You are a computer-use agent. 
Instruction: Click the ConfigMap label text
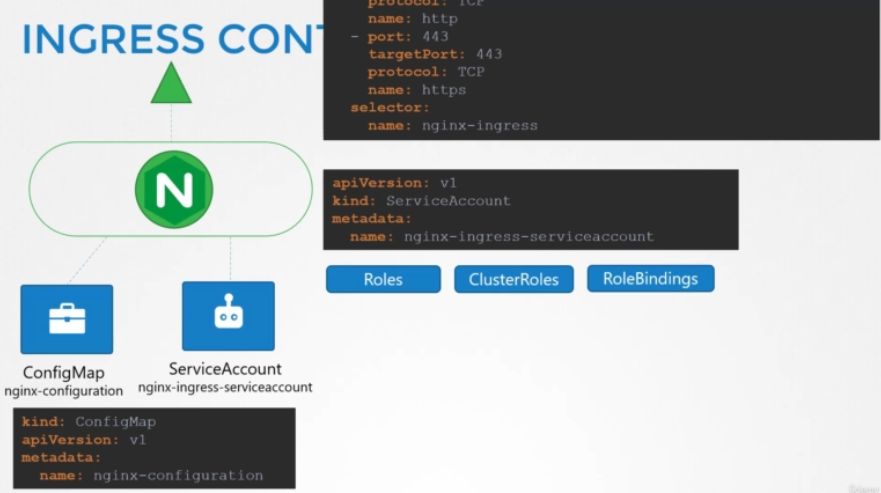(63, 373)
